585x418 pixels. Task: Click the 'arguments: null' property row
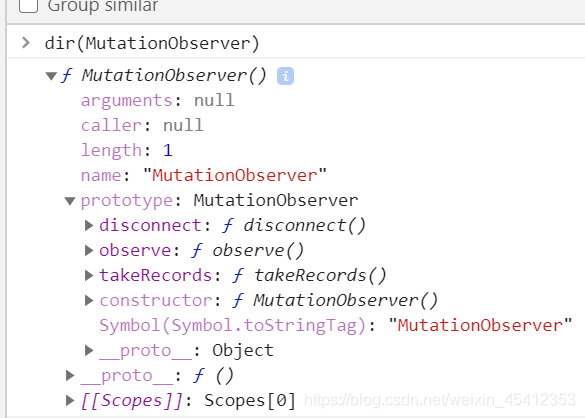pyautogui.click(x=157, y=101)
